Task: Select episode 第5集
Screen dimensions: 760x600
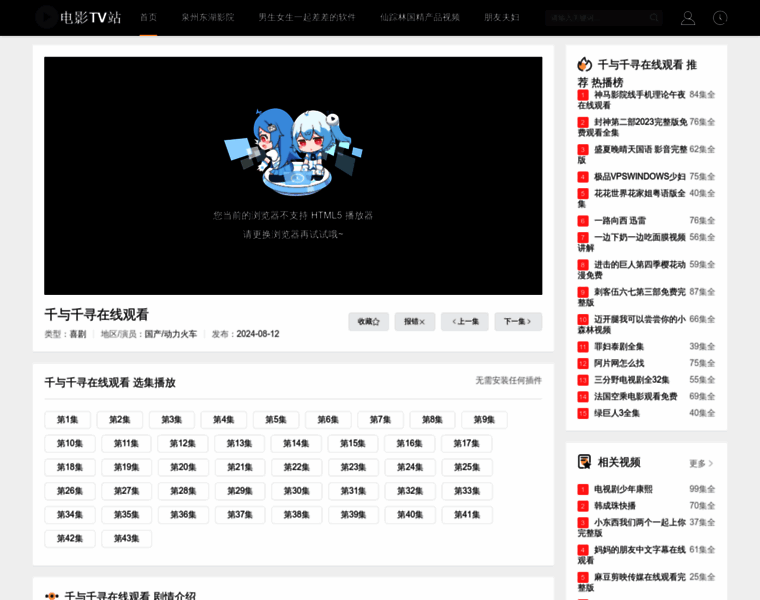Action: point(276,420)
